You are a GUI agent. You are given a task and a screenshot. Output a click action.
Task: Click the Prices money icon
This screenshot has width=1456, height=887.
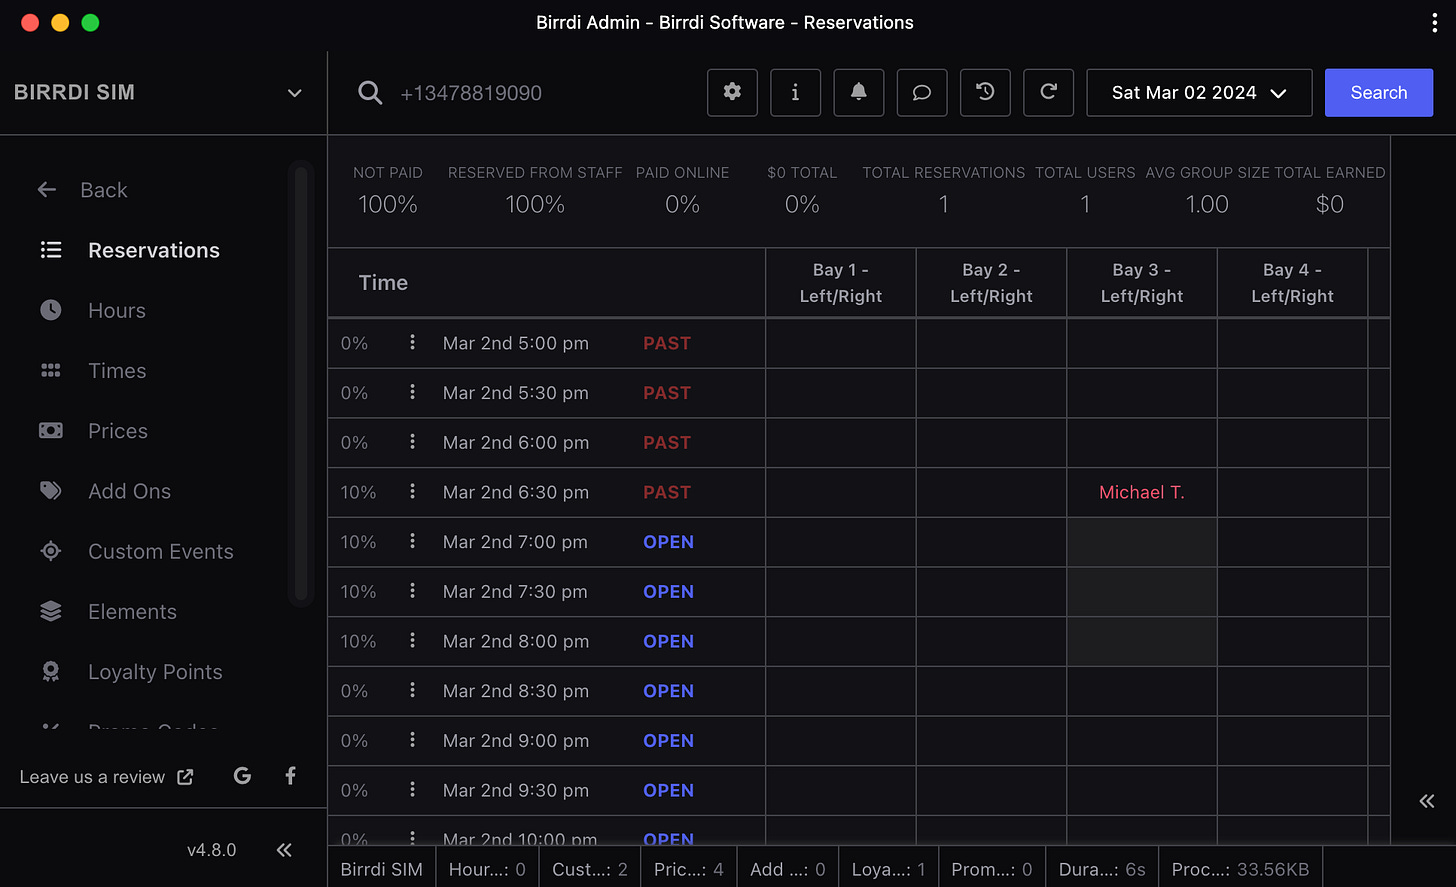[x=51, y=430]
